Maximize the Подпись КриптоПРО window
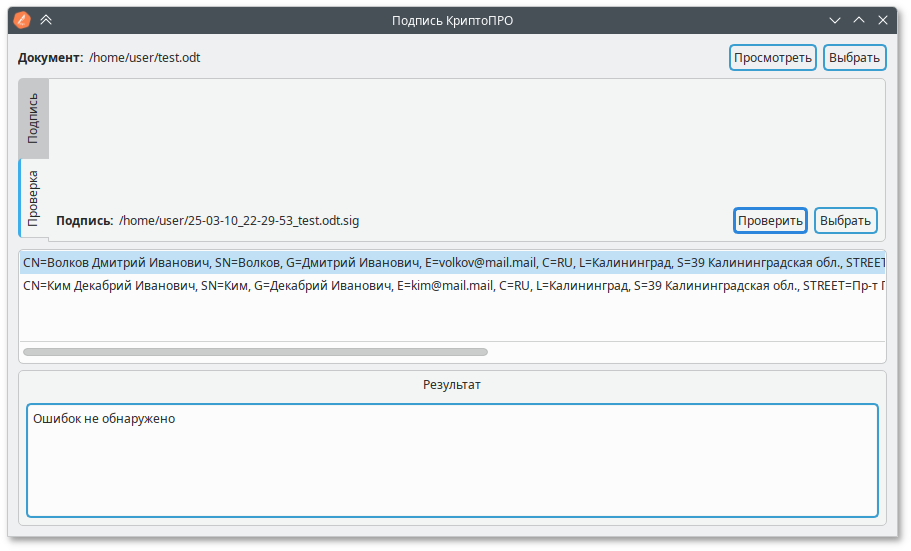The width and height of the screenshot is (911, 551). pyautogui.click(x=859, y=19)
